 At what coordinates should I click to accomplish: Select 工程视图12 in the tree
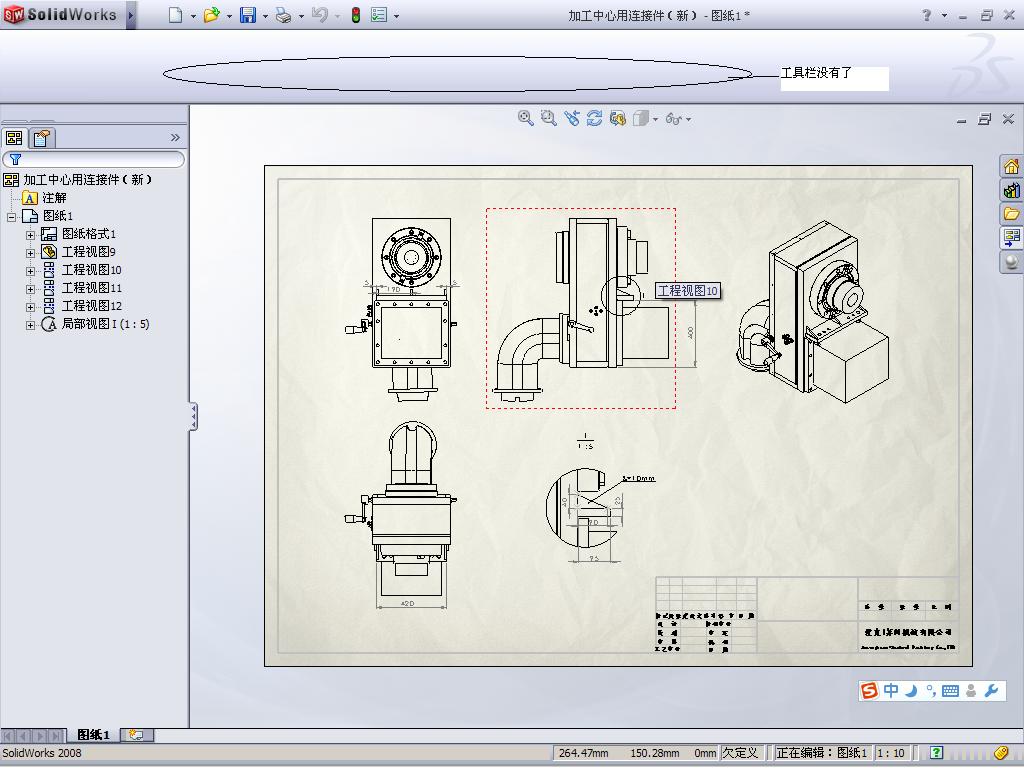[x=91, y=306]
